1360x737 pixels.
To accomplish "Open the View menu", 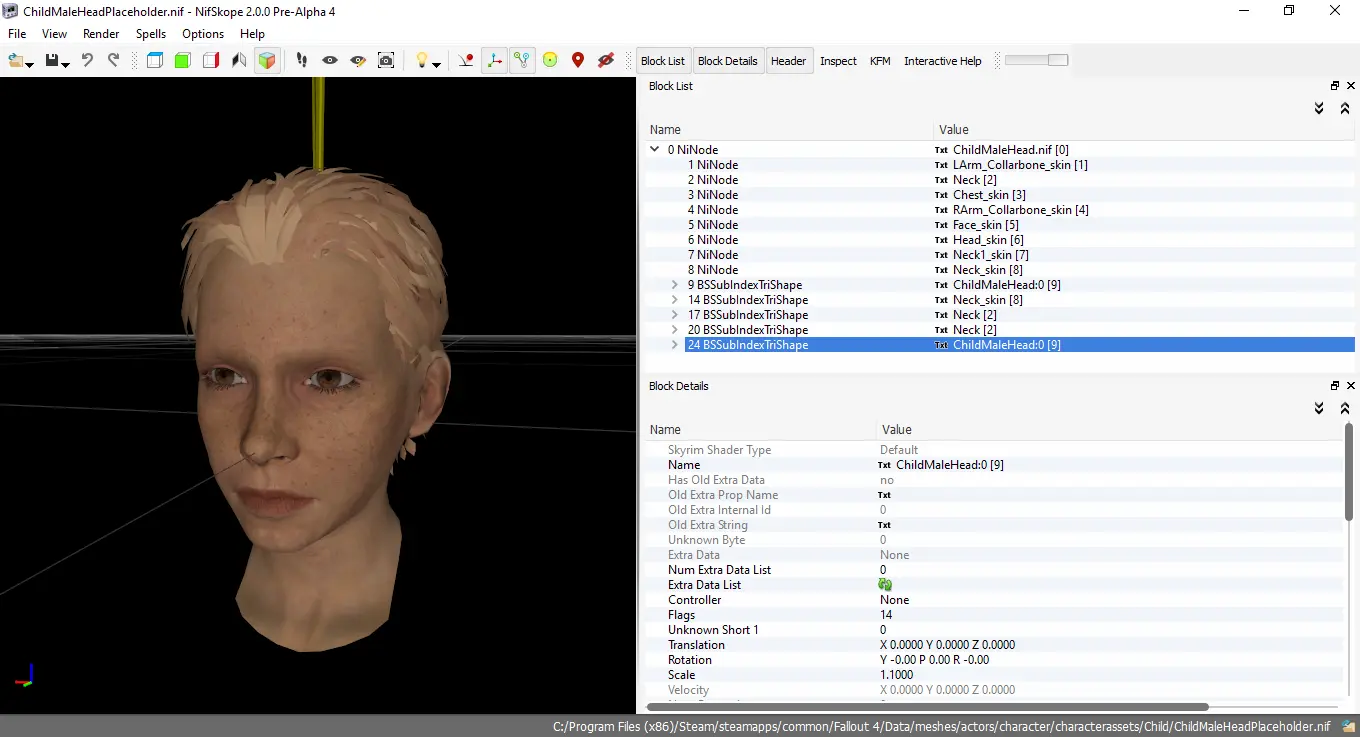I will (x=54, y=33).
